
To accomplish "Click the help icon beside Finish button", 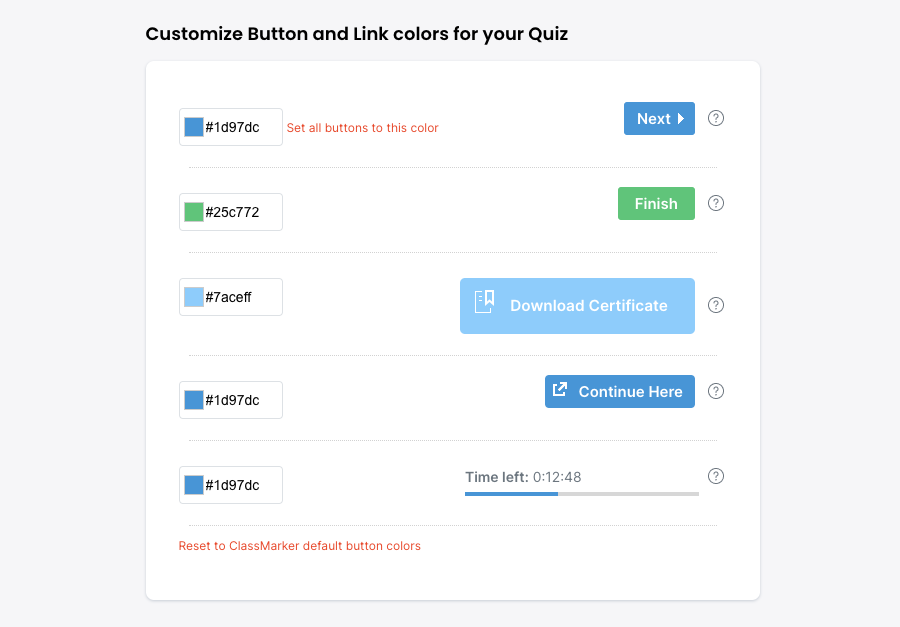I will (716, 203).
